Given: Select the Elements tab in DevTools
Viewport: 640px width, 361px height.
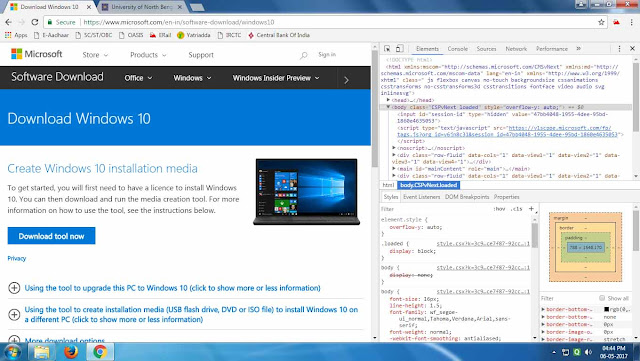Looking at the screenshot, I should (427, 49).
